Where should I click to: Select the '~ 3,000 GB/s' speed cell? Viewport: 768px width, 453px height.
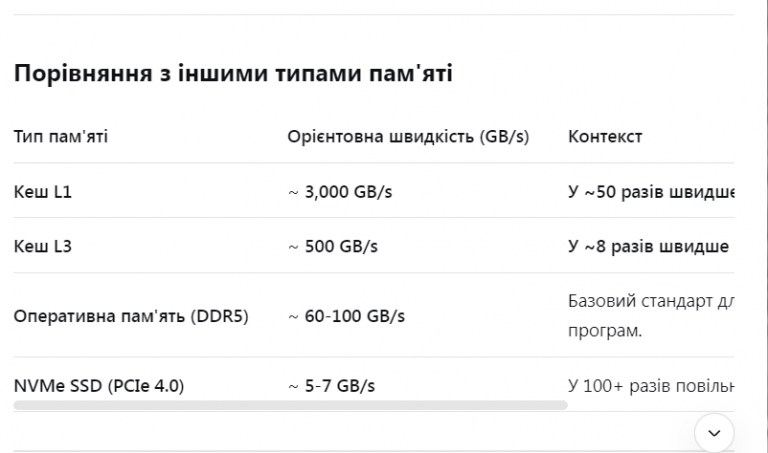[x=340, y=191]
